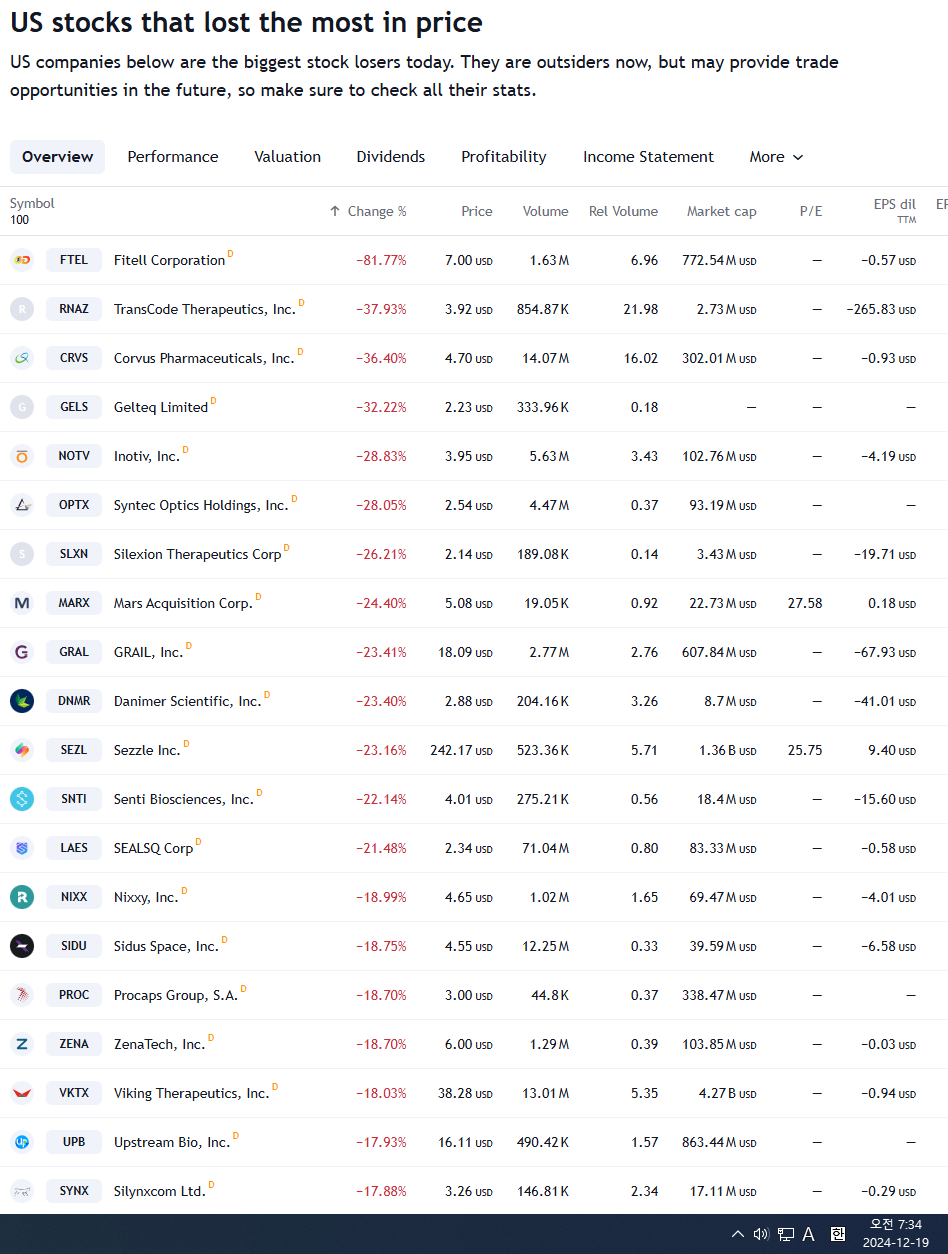Open the taskbar network icon
This screenshot has width=948, height=1254.
(786, 1234)
